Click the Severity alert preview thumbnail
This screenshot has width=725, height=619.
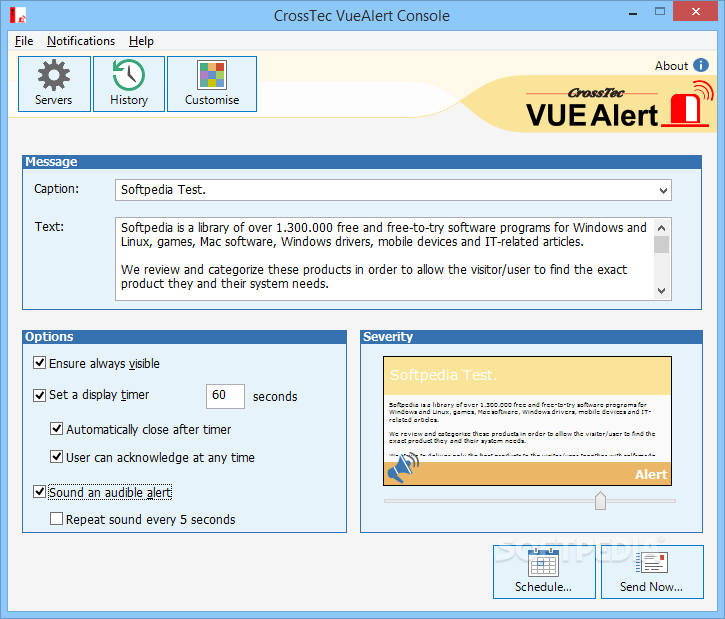click(527, 421)
